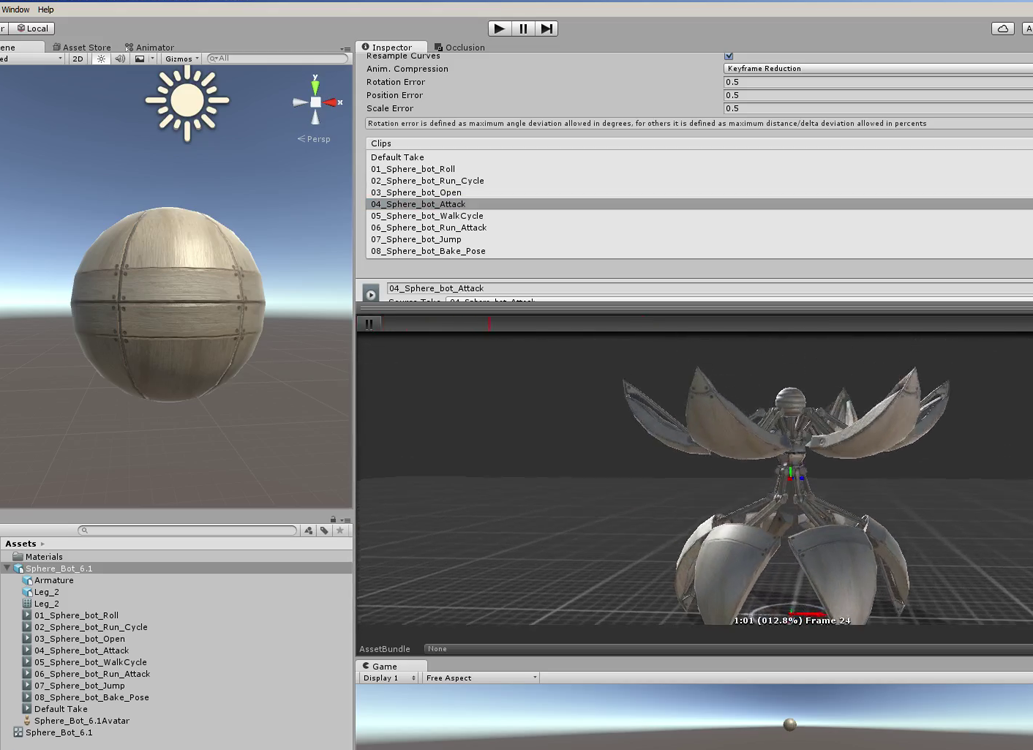The width and height of the screenshot is (1033, 750).
Task: Open the Gizmos dropdown
Action: pos(181,59)
